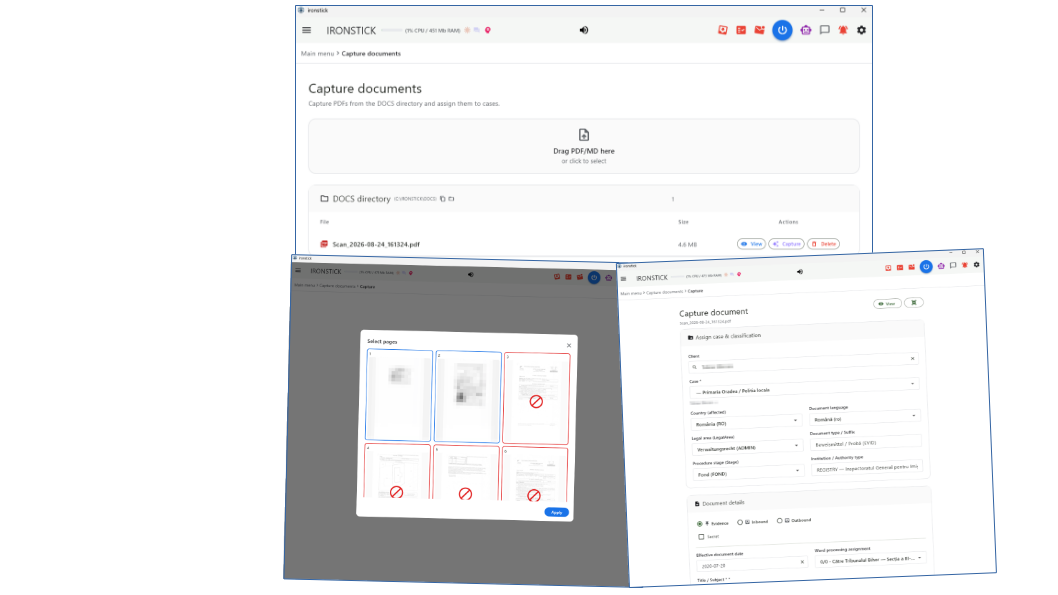This screenshot has width=1058, height=595.
Task: Toggle page 2 thumbnail in Select pages
Action: point(468,397)
